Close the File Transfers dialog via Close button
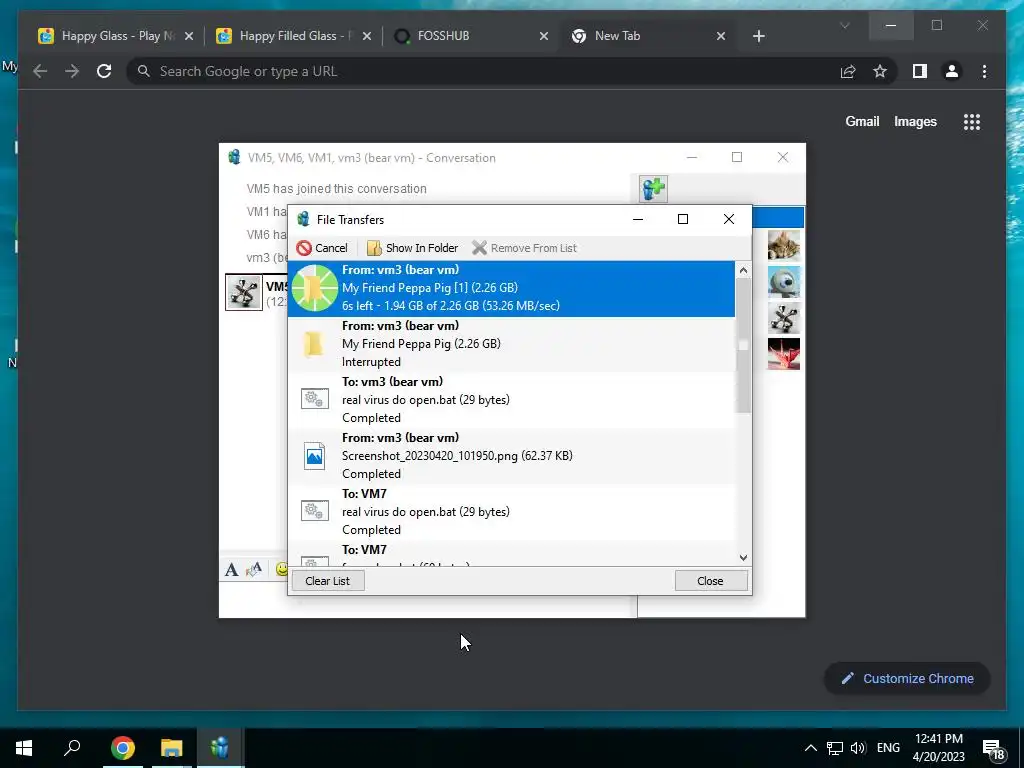The image size is (1024, 768). coord(711,581)
